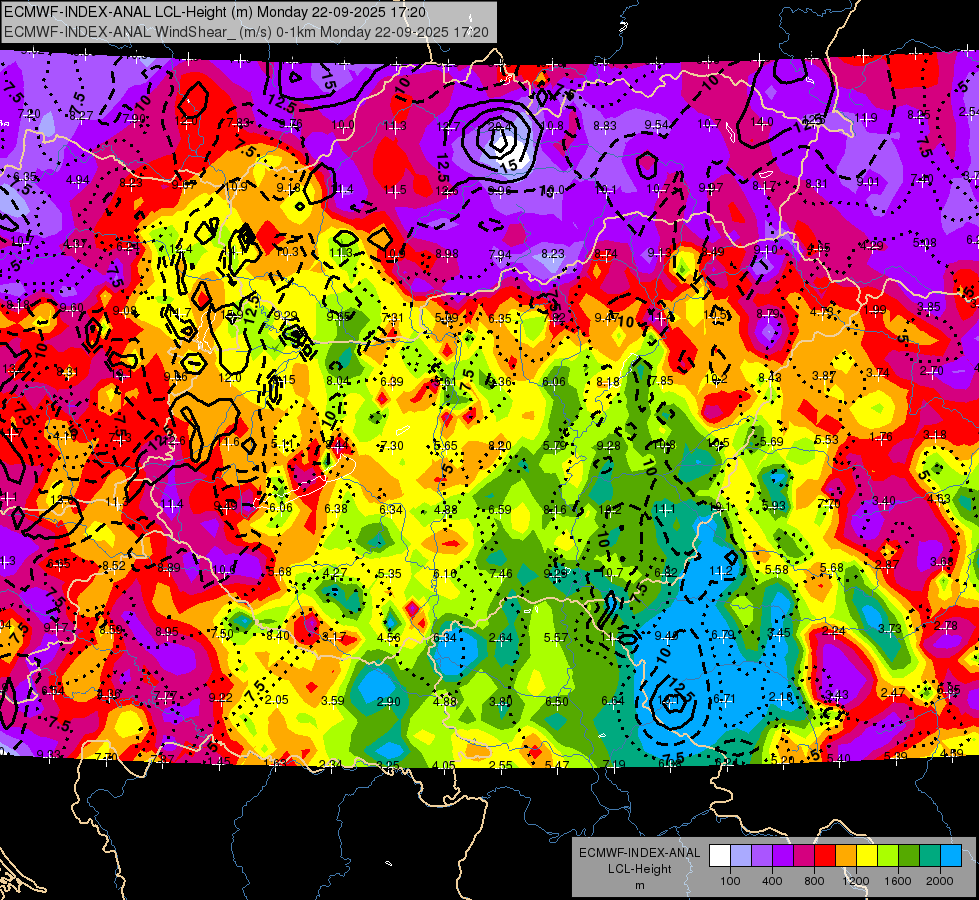The width and height of the screenshot is (979, 900).
Task: Click the 1.76 grid value
Action: coord(880,437)
